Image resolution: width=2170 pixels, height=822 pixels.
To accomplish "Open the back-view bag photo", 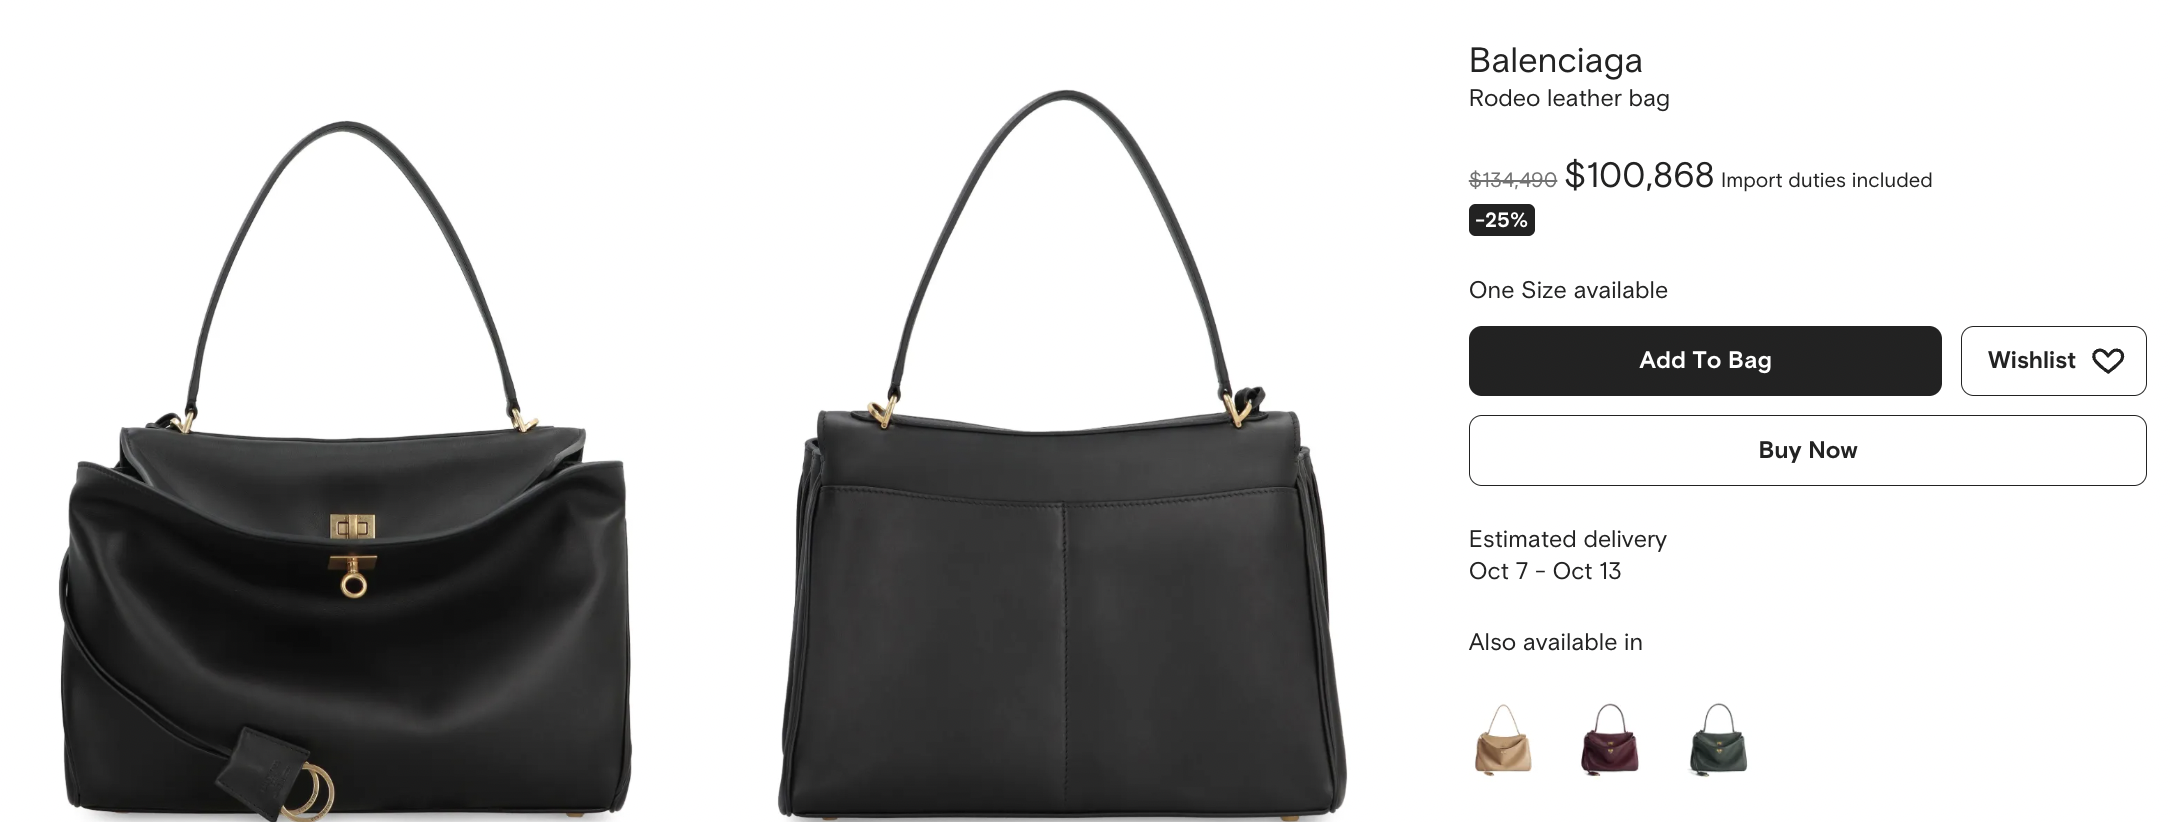I will coord(1063,455).
